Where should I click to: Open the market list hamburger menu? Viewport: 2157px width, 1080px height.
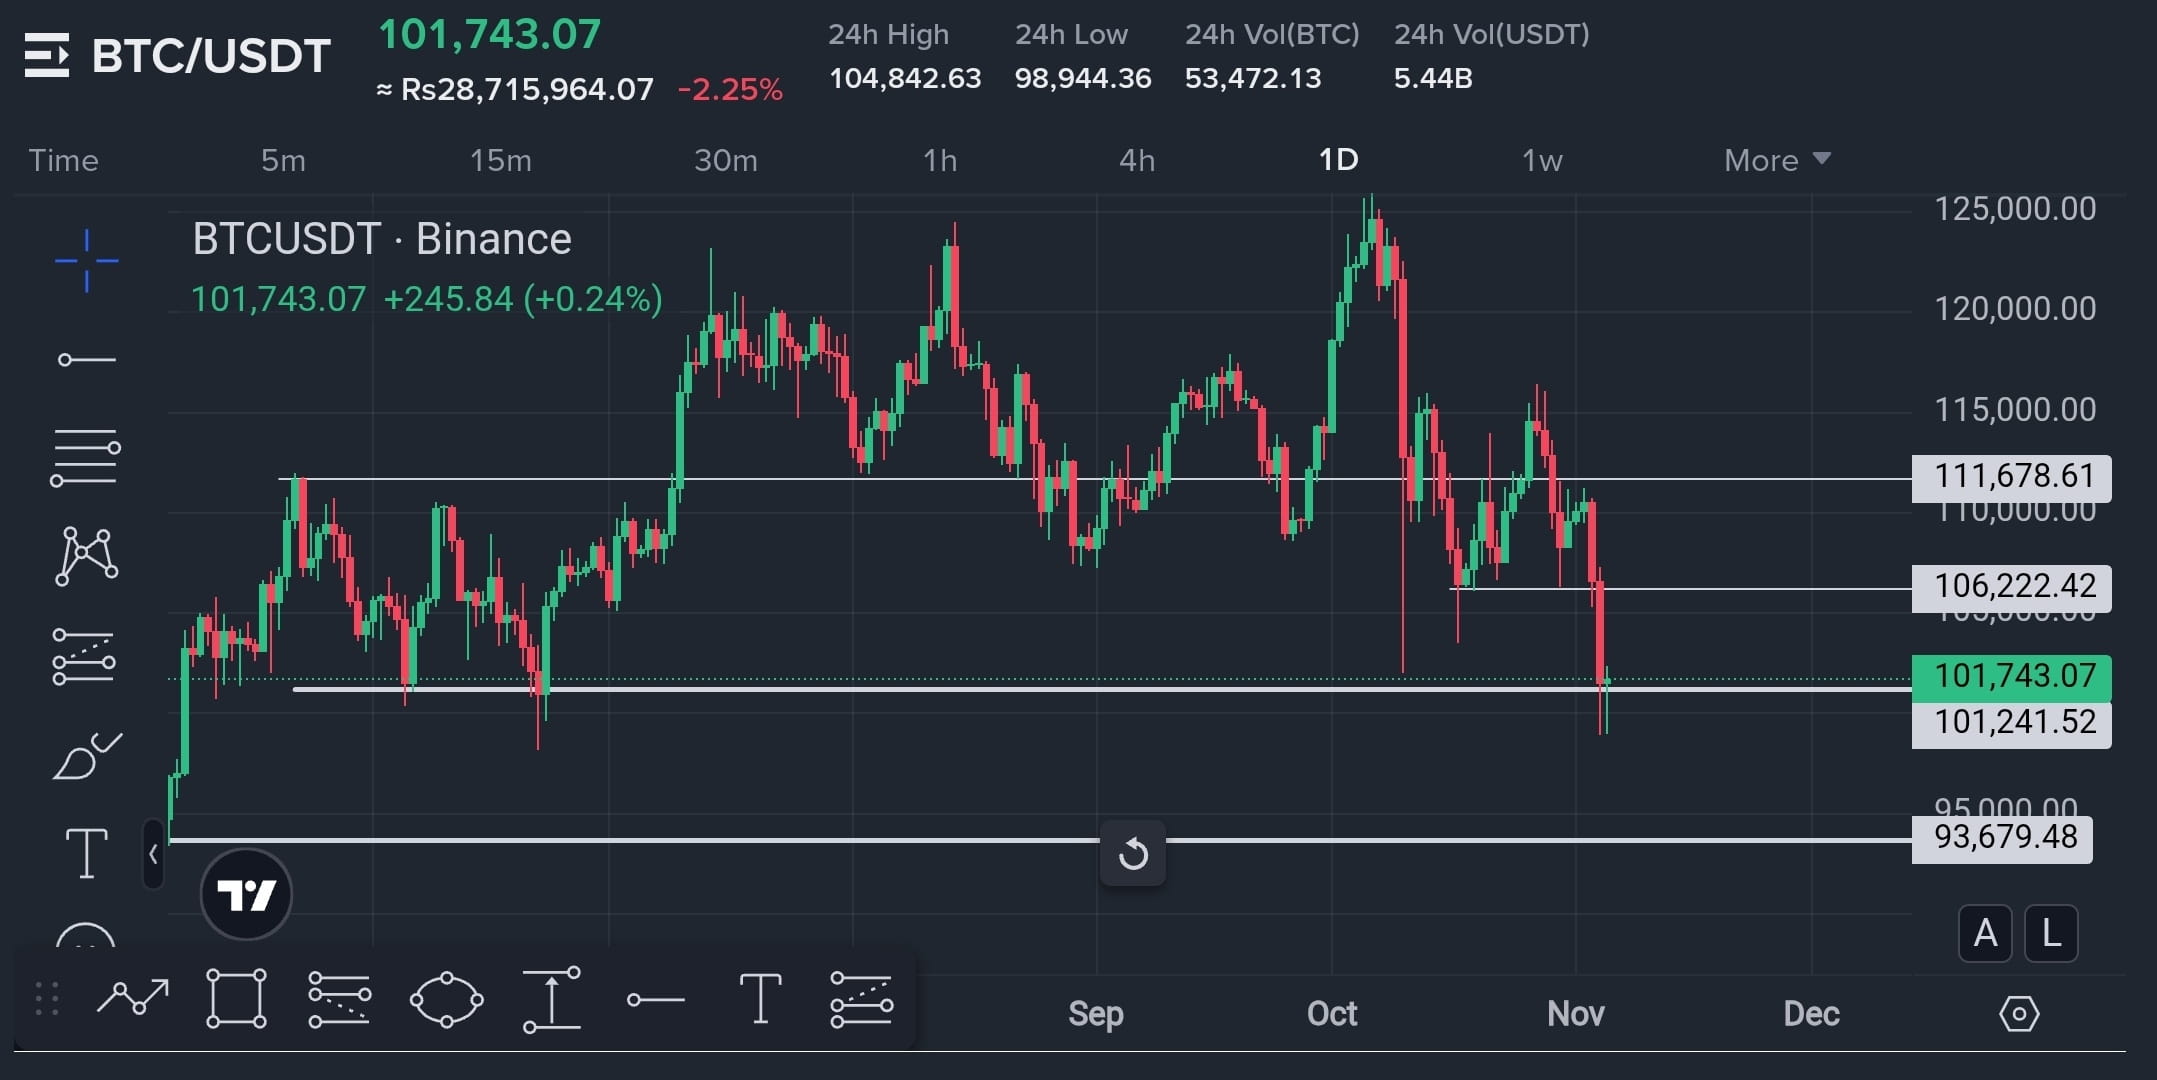click(x=47, y=55)
